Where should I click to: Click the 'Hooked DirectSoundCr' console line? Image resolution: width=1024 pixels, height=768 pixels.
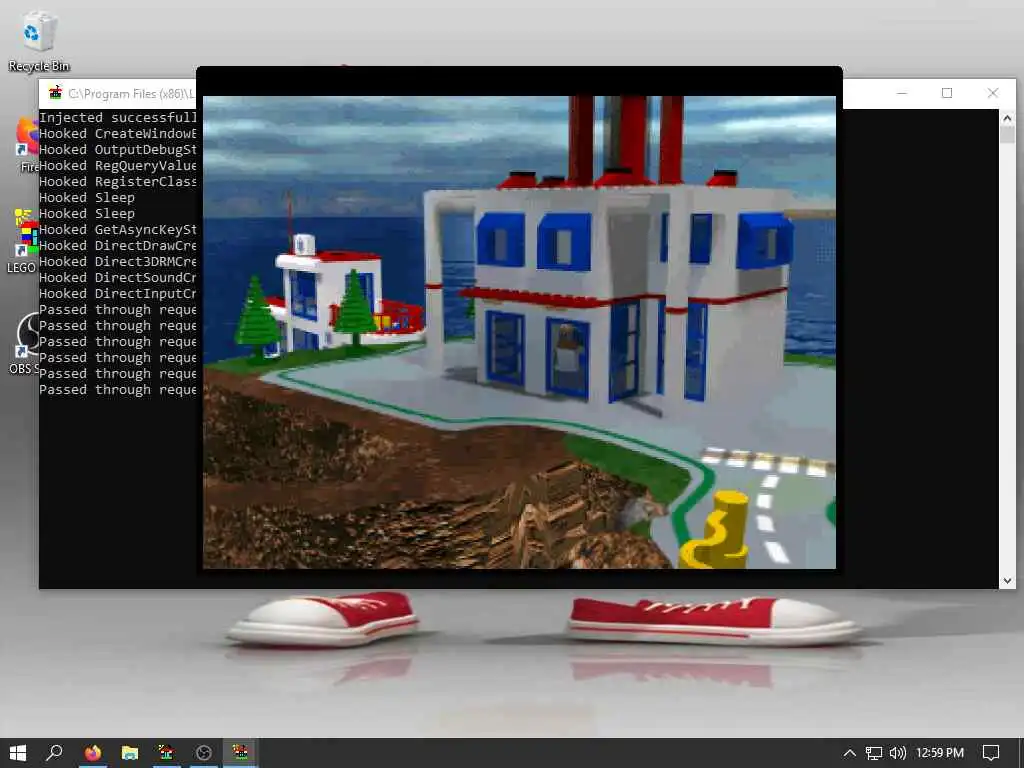(118, 278)
